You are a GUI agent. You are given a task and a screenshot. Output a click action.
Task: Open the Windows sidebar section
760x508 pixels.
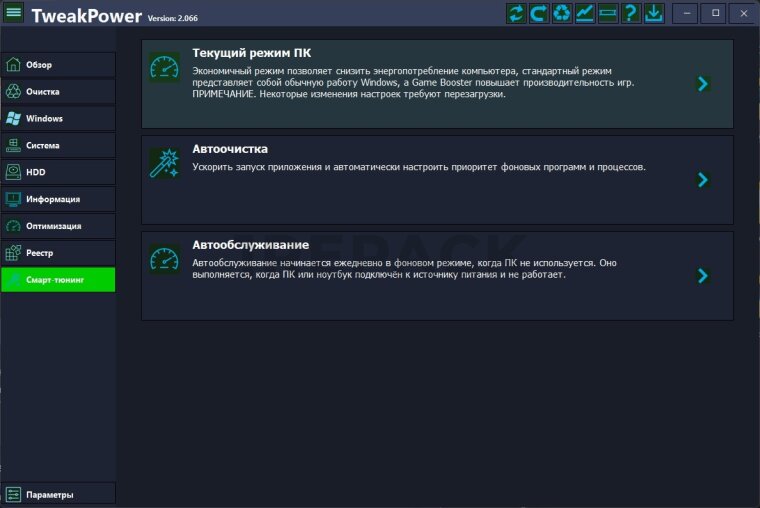click(58, 119)
